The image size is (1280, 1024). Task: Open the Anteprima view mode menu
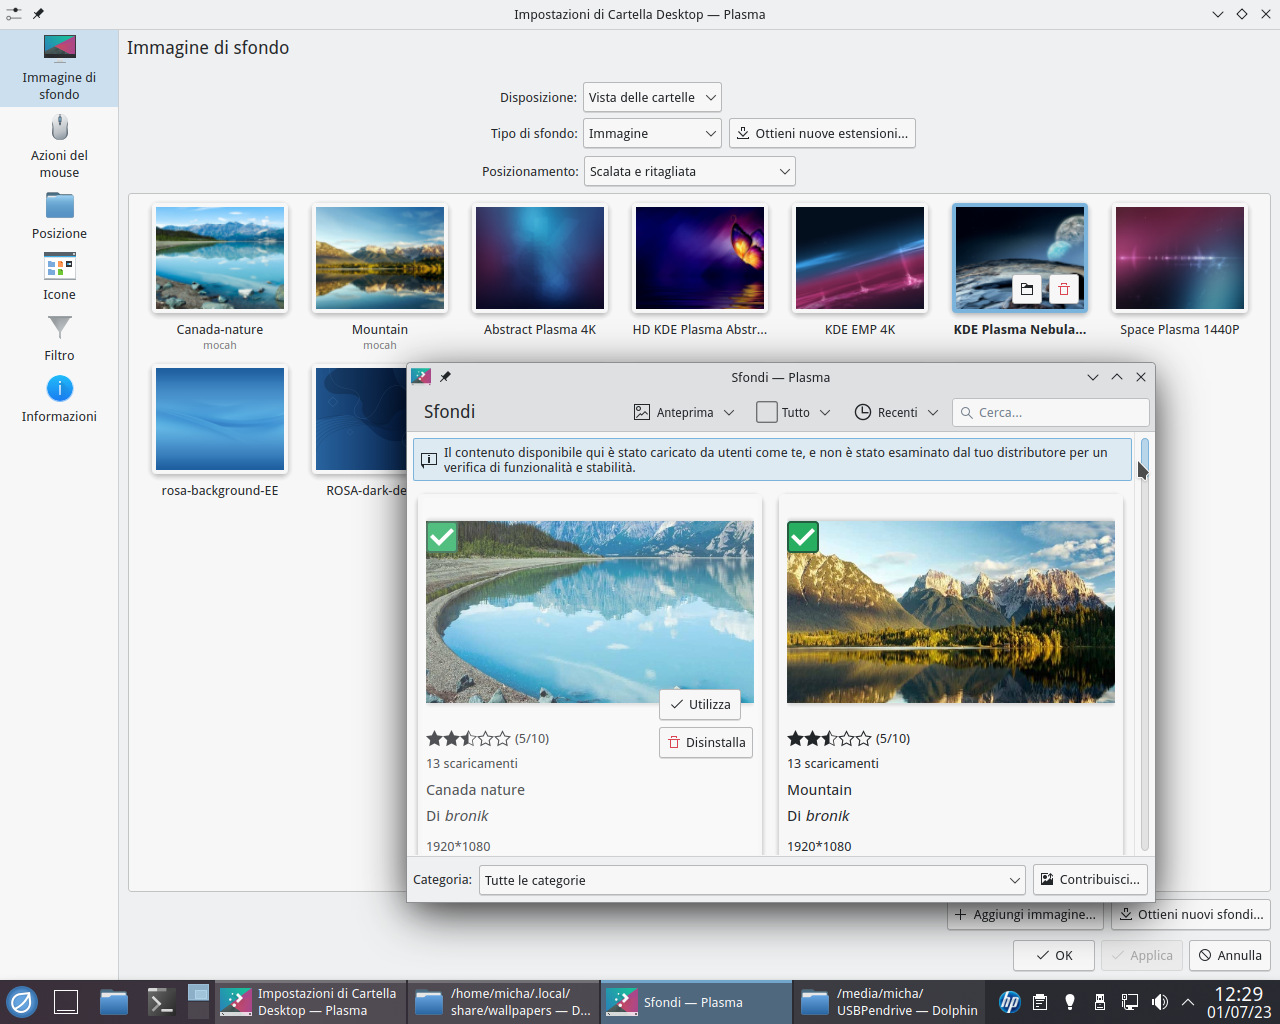pyautogui.click(x=684, y=412)
